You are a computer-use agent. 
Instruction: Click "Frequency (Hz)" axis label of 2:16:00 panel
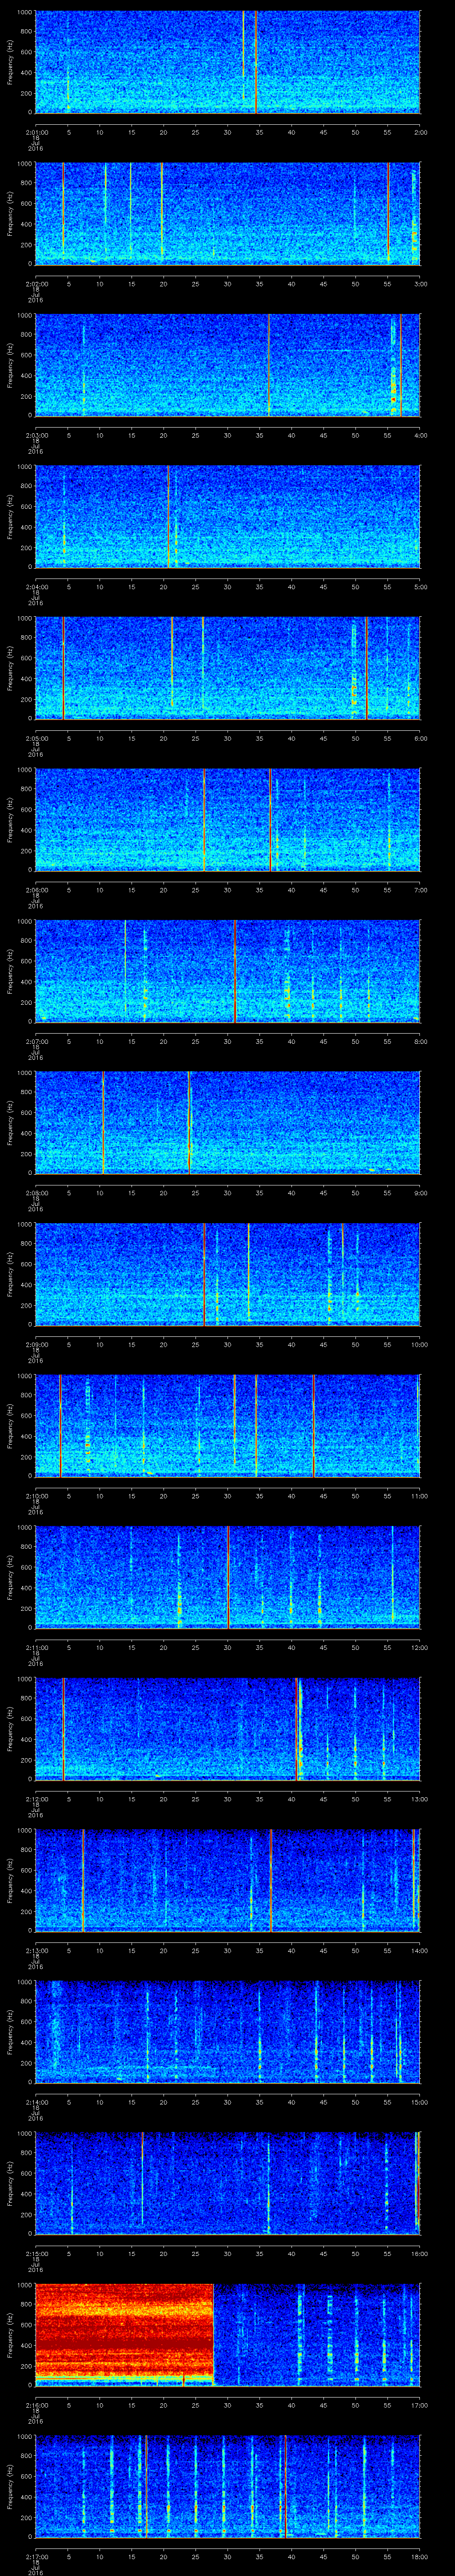10,2334
